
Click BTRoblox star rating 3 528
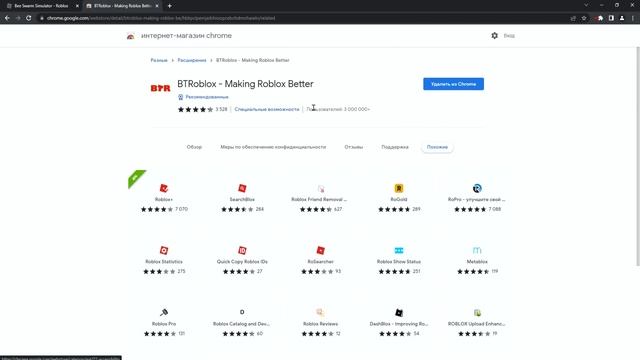point(202,109)
